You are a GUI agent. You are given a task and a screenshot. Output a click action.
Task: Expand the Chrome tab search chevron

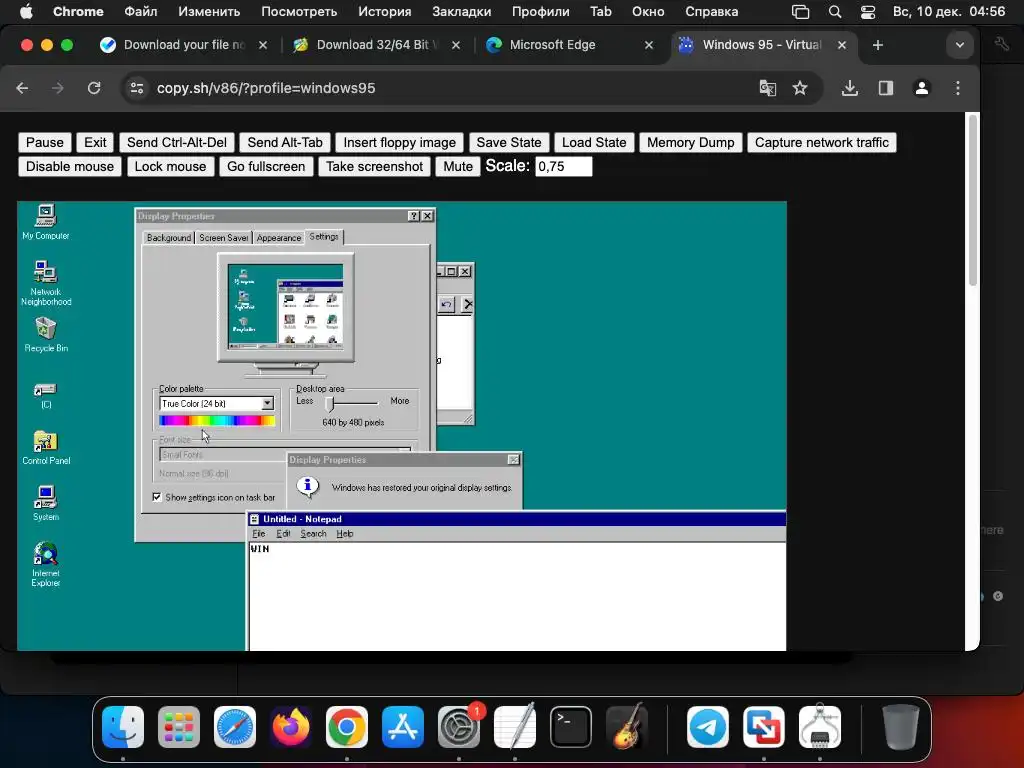pos(959,45)
